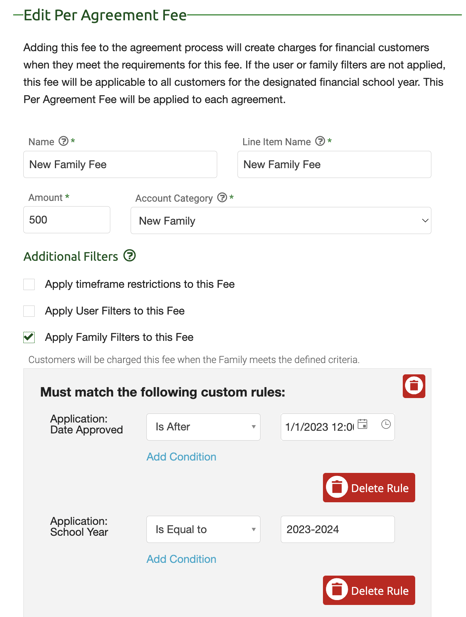
Task: Click Account Category help icon
Action: pyautogui.click(x=222, y=197)
